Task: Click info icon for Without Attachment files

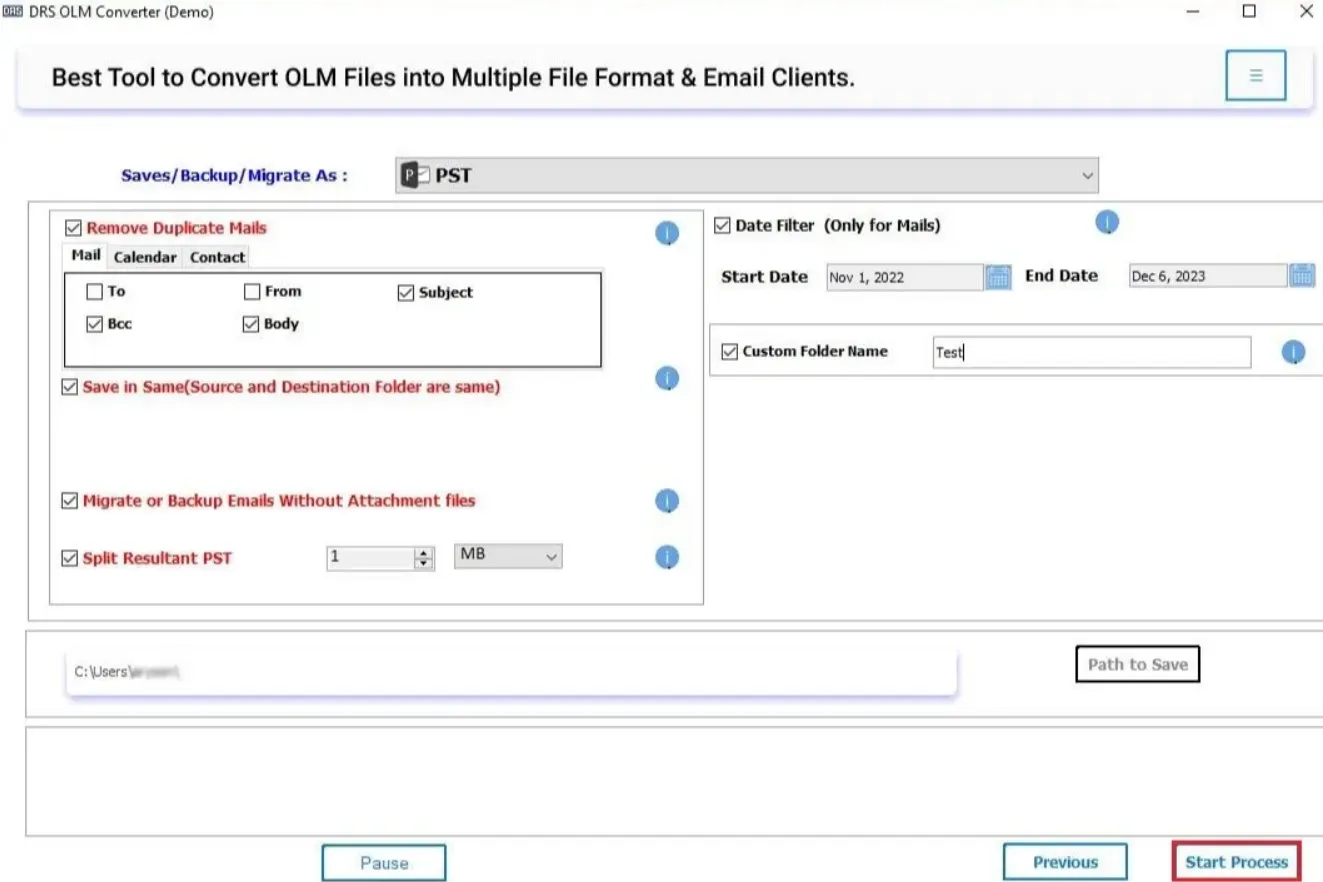Action: click(x=667, y=501)
